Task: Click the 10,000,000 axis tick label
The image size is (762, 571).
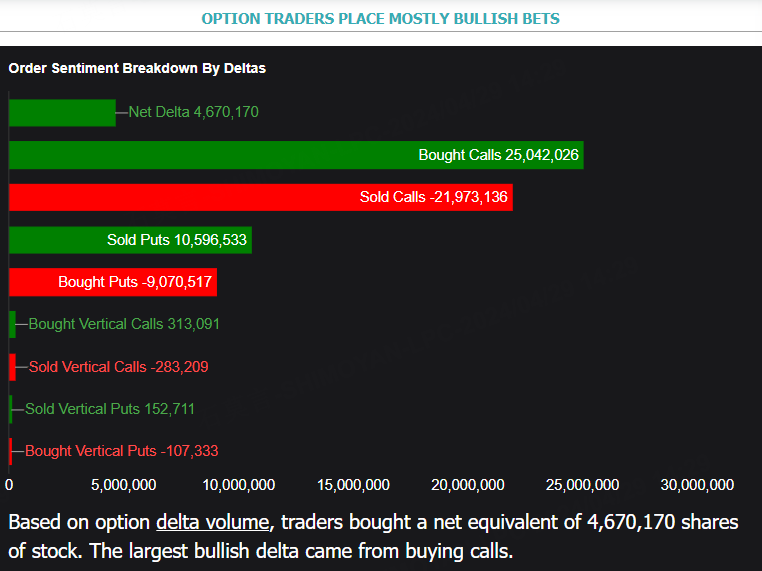Action: (x=238, y=485)
